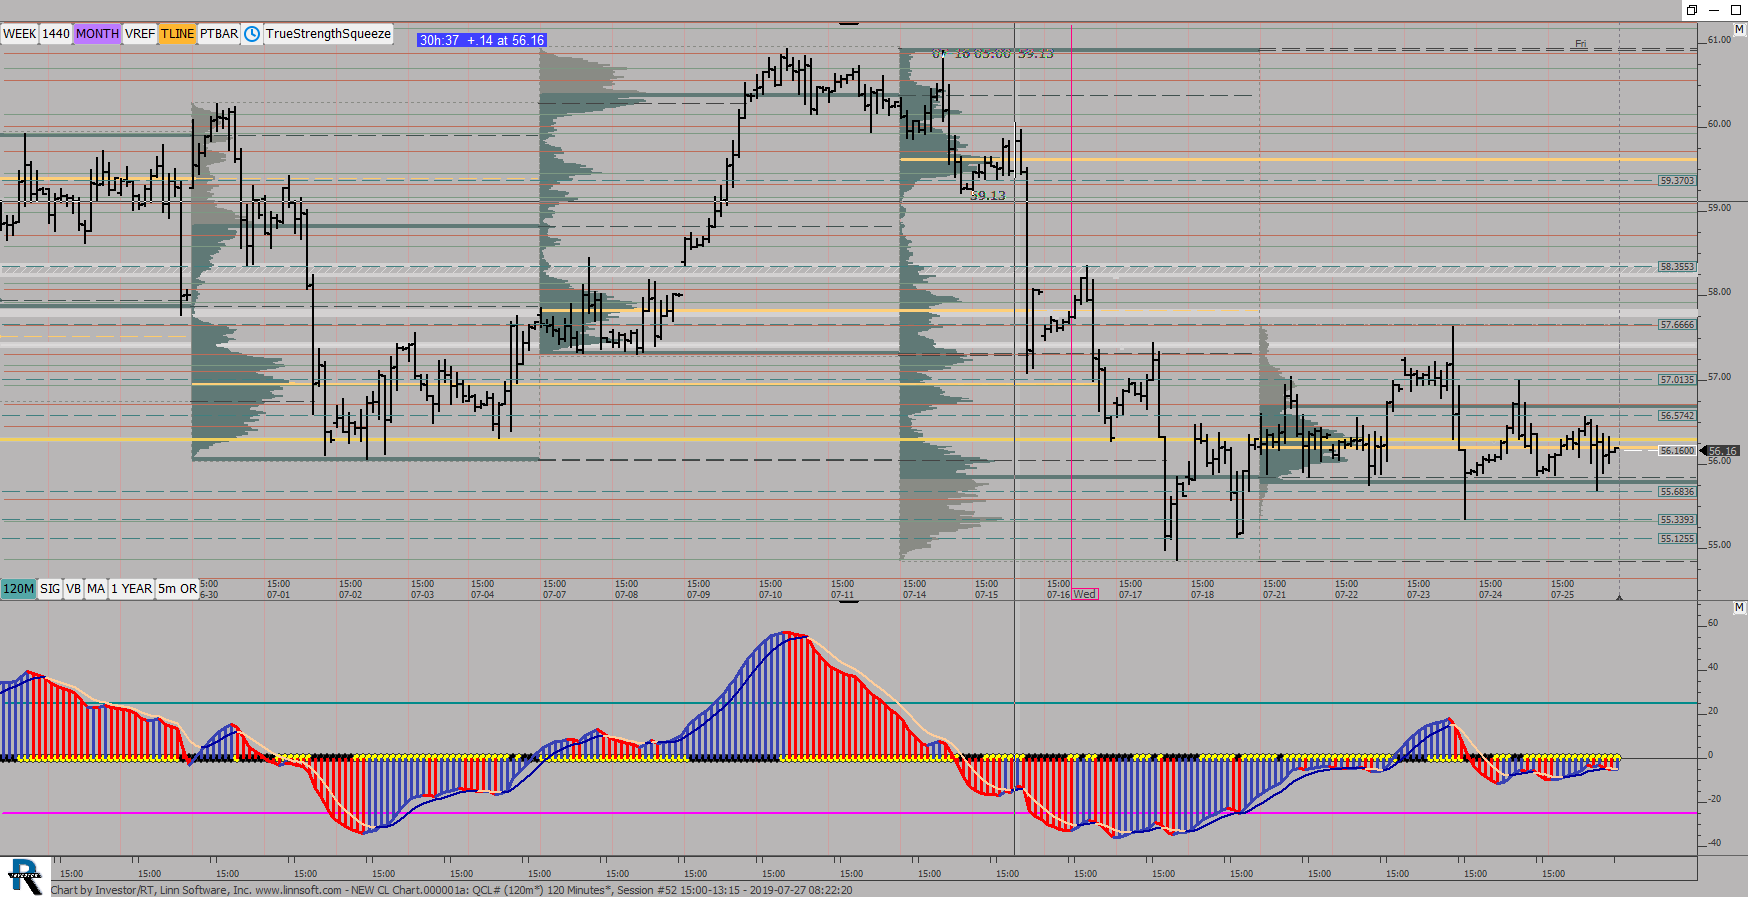Toggle the VREF button
The width and height of the screenshot is (1748, 897).
tap(140, 34)
